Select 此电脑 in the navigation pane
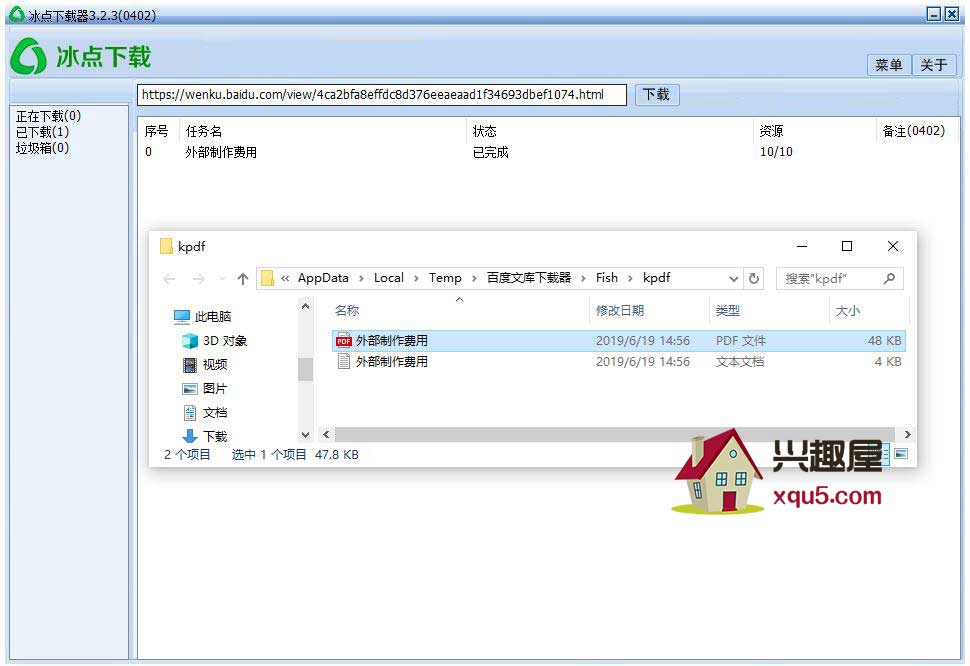Image resolution: width=970 pixels, height=666 pixels. pos(202,317)
